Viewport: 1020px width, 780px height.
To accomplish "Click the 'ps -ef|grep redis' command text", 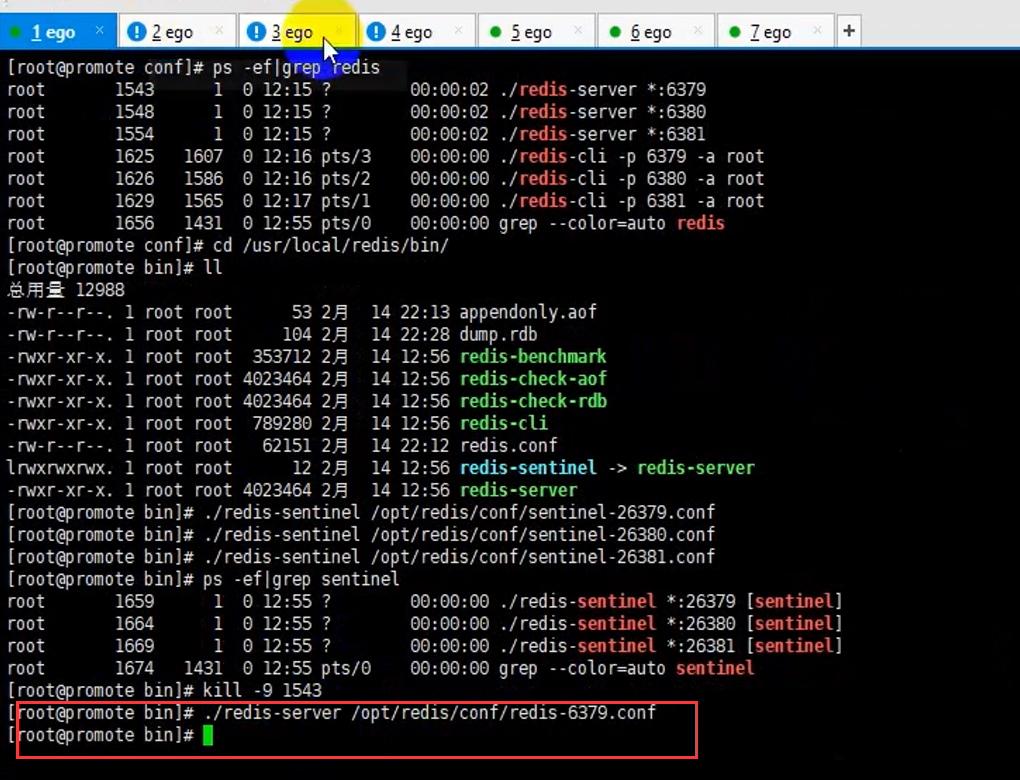I will click(x=296, y=68).
